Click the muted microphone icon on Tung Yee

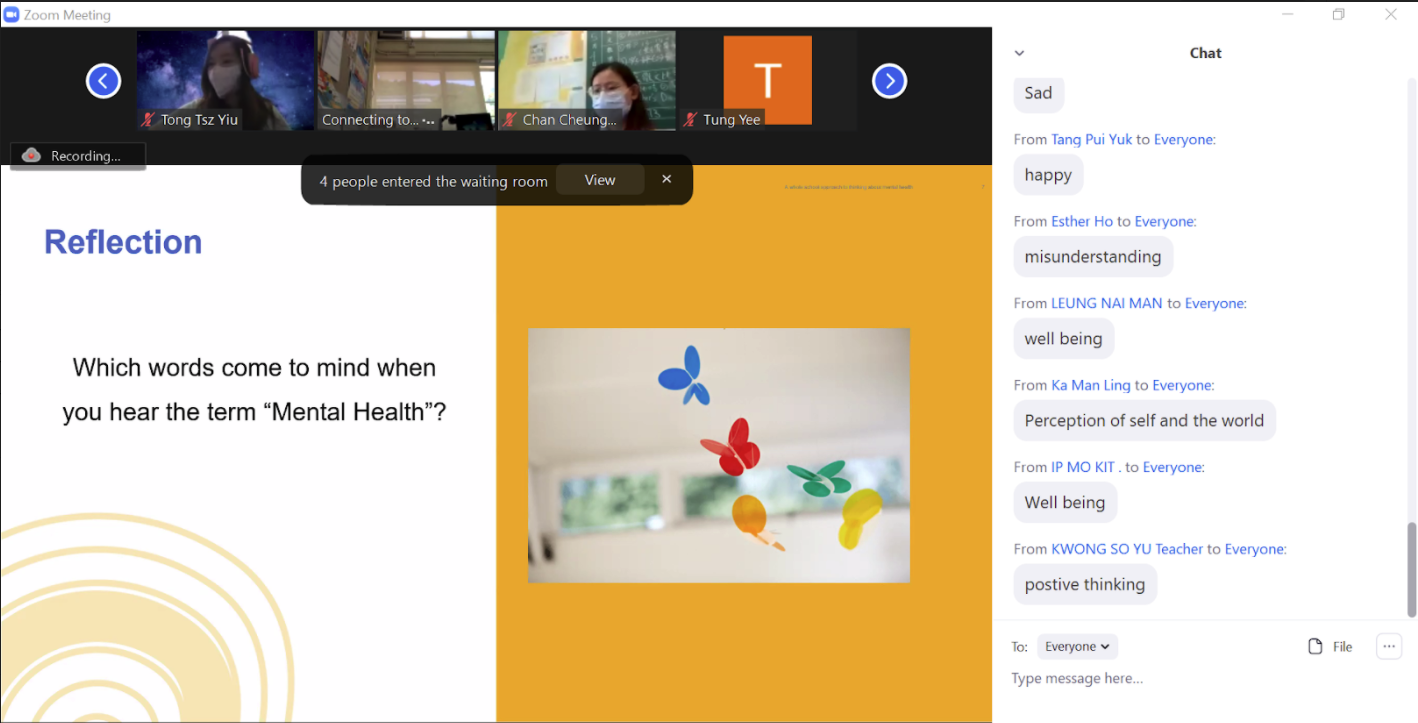(x=690, y=119)
